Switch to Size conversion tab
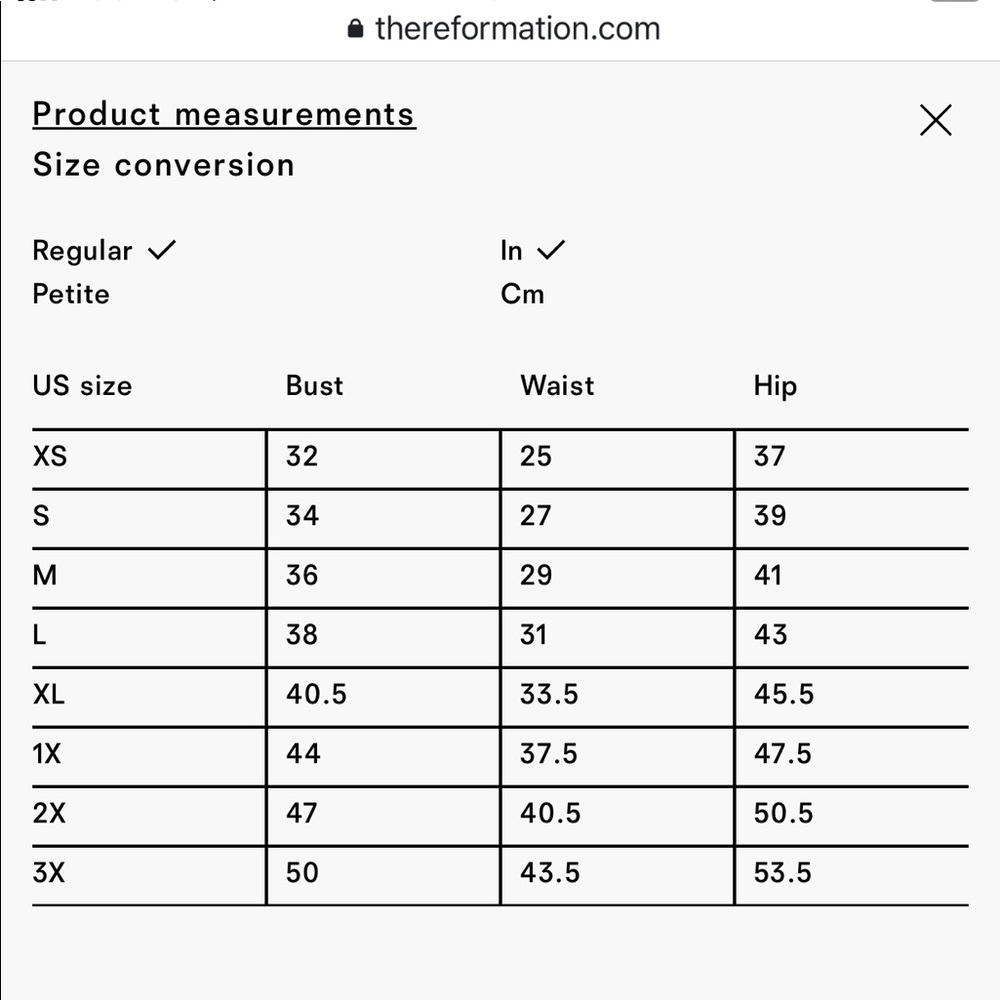Viewport: 1000px width, 1000px height. [x=164, y=165]
